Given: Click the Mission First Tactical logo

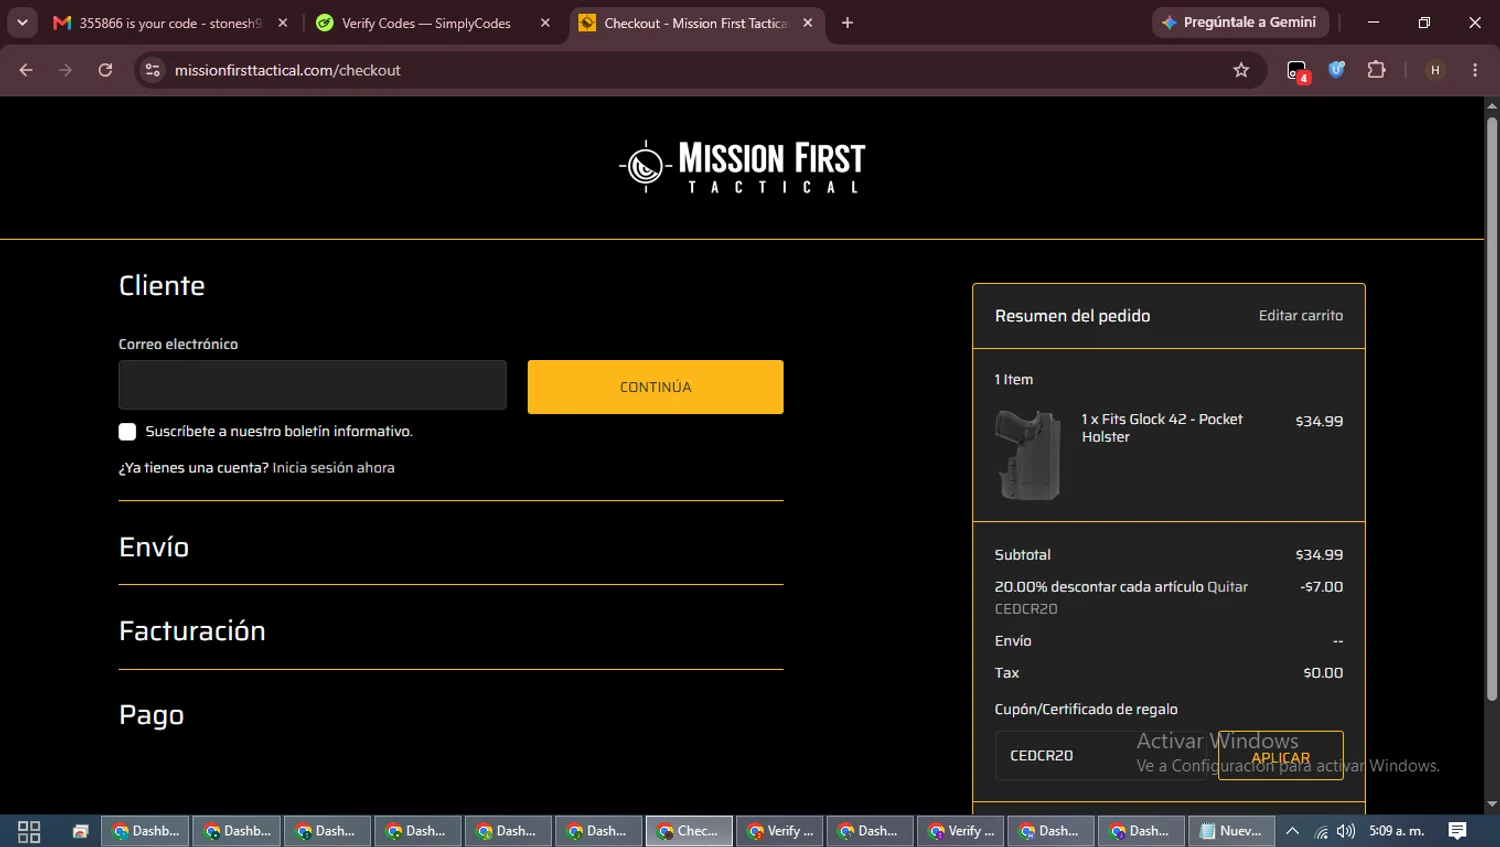Looking at the screenshot, I should 742,166.
